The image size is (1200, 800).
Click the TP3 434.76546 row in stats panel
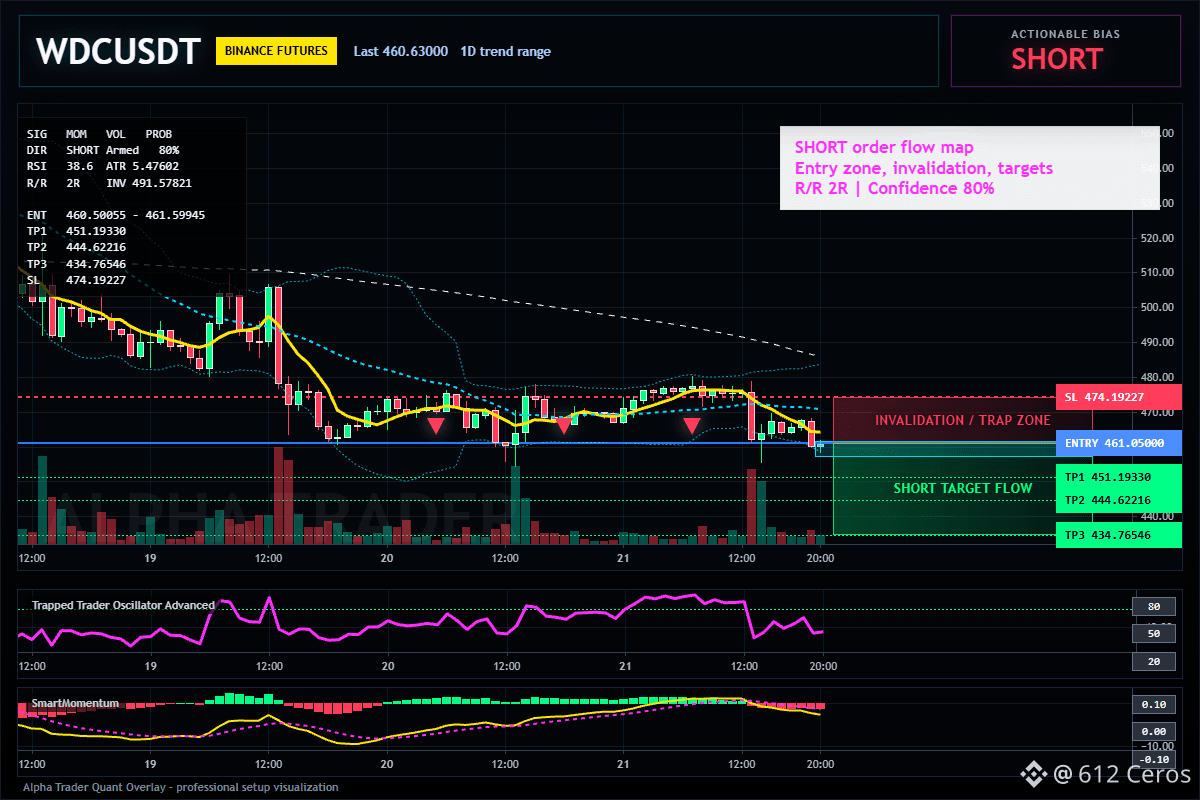(76, 263)
